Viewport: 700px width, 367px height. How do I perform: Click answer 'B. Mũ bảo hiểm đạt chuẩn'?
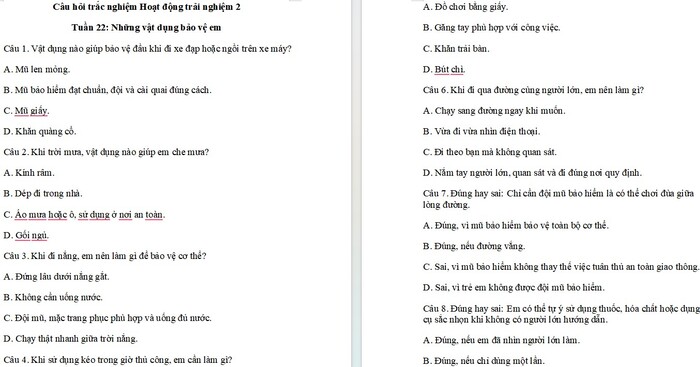107,90
